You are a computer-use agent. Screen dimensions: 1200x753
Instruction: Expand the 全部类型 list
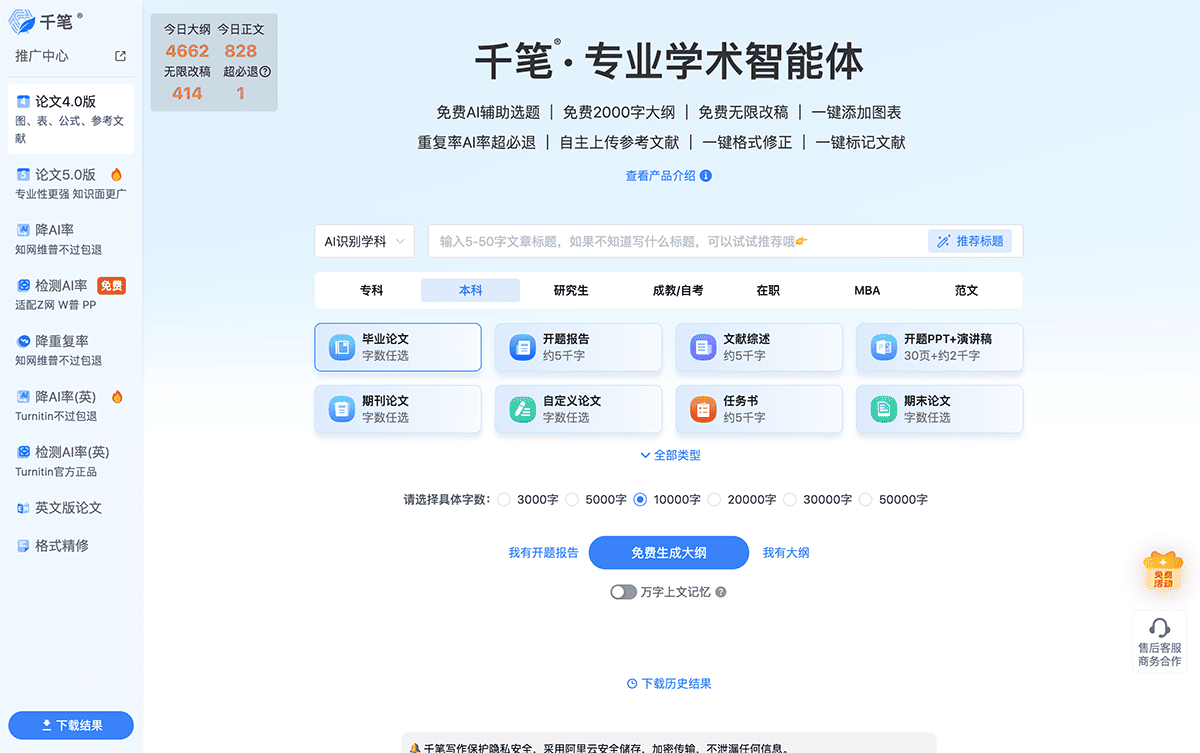pyautogui.click(x=669, y=455)
